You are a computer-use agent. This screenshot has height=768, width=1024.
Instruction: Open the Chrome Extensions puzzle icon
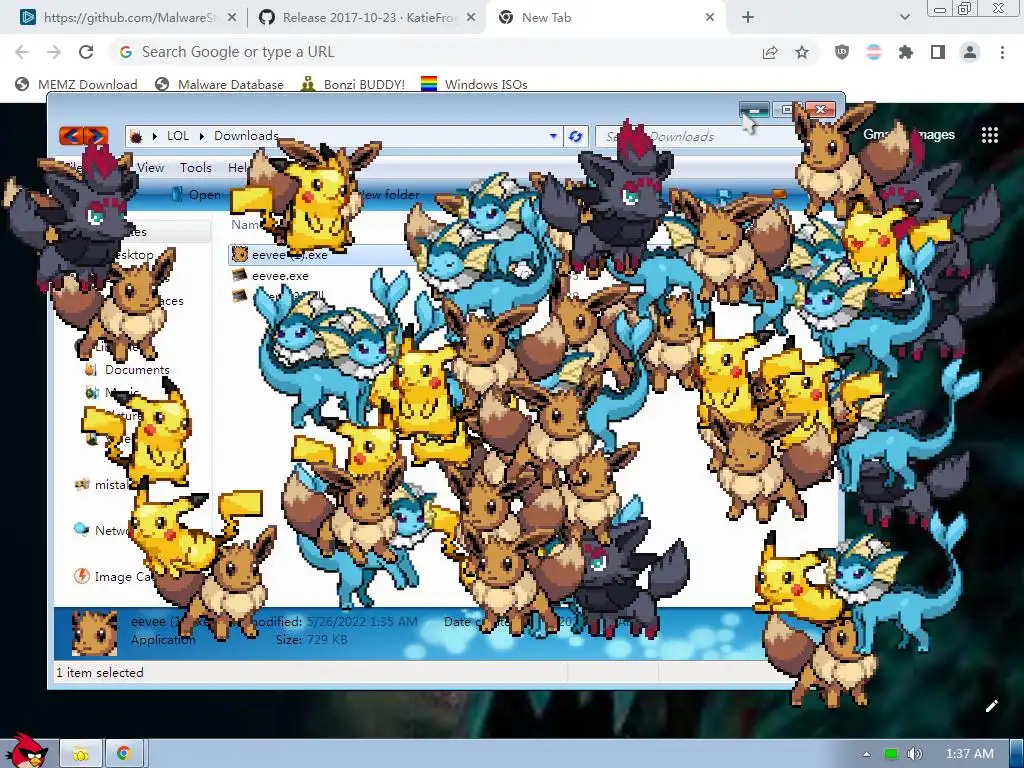coord(906,52)
